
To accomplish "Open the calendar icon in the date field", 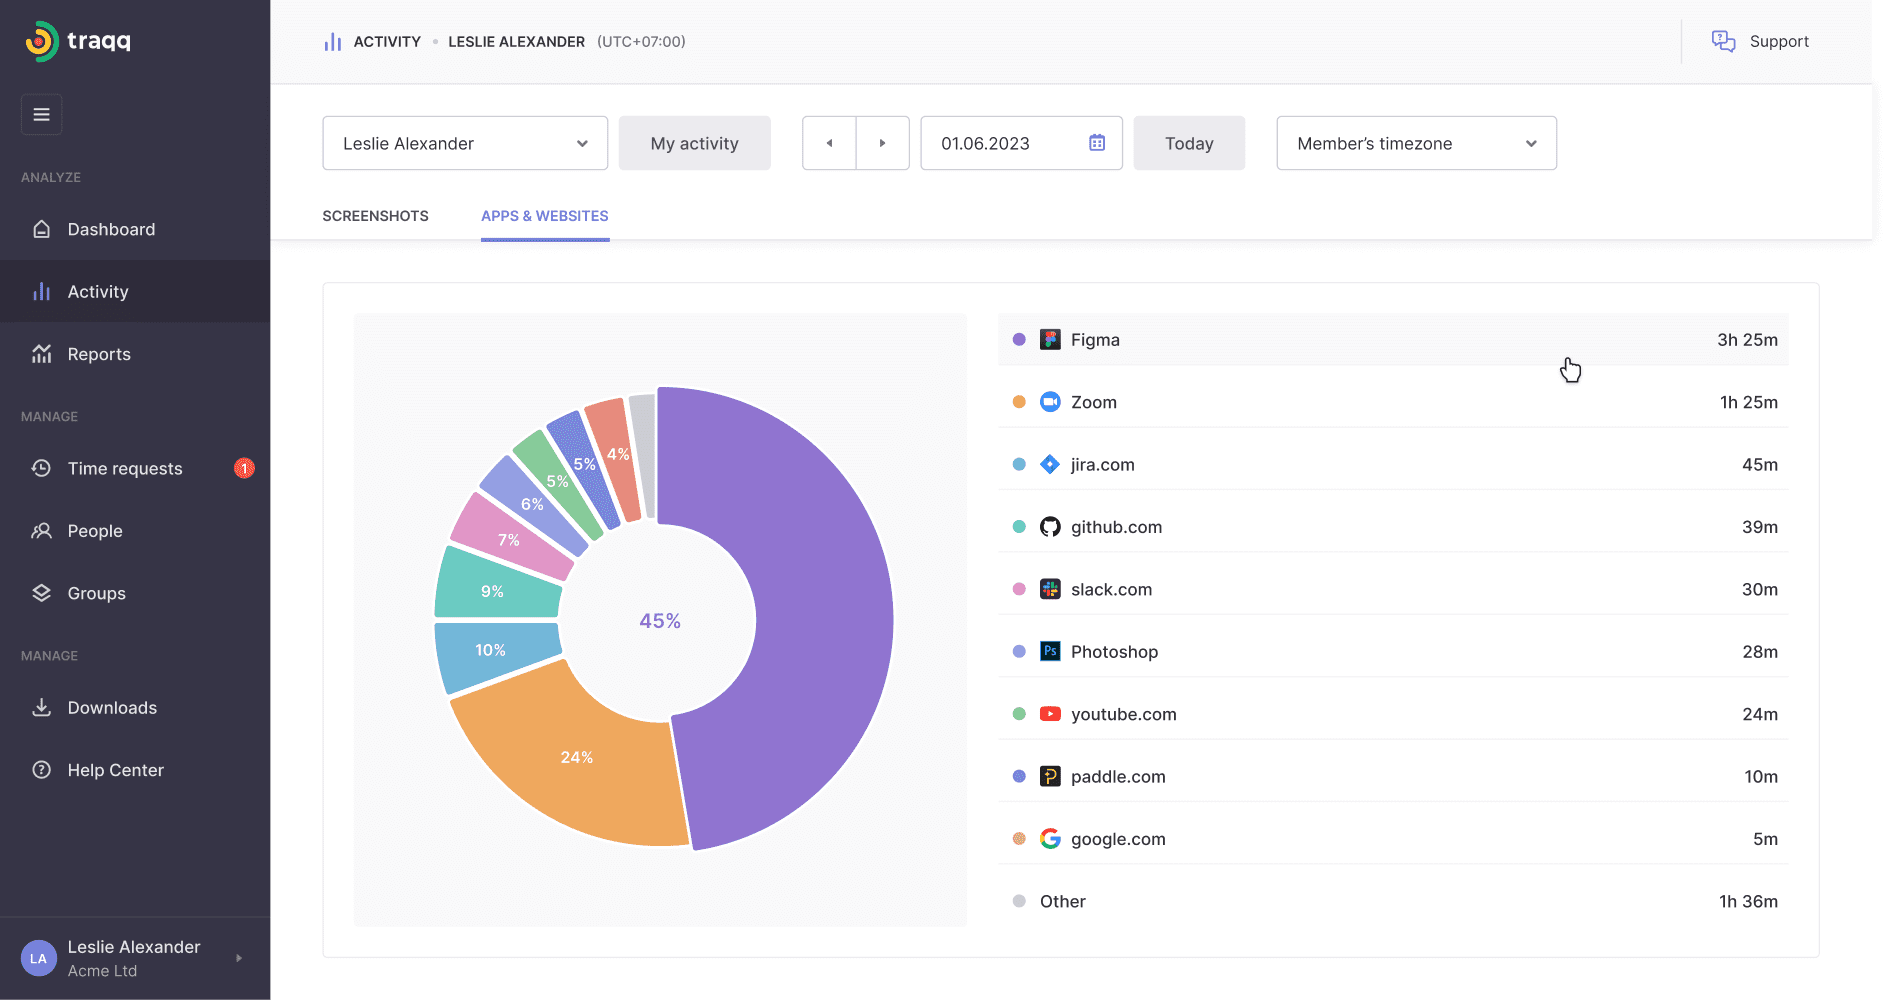I will pyautogui.click(x=1096, y=143).
